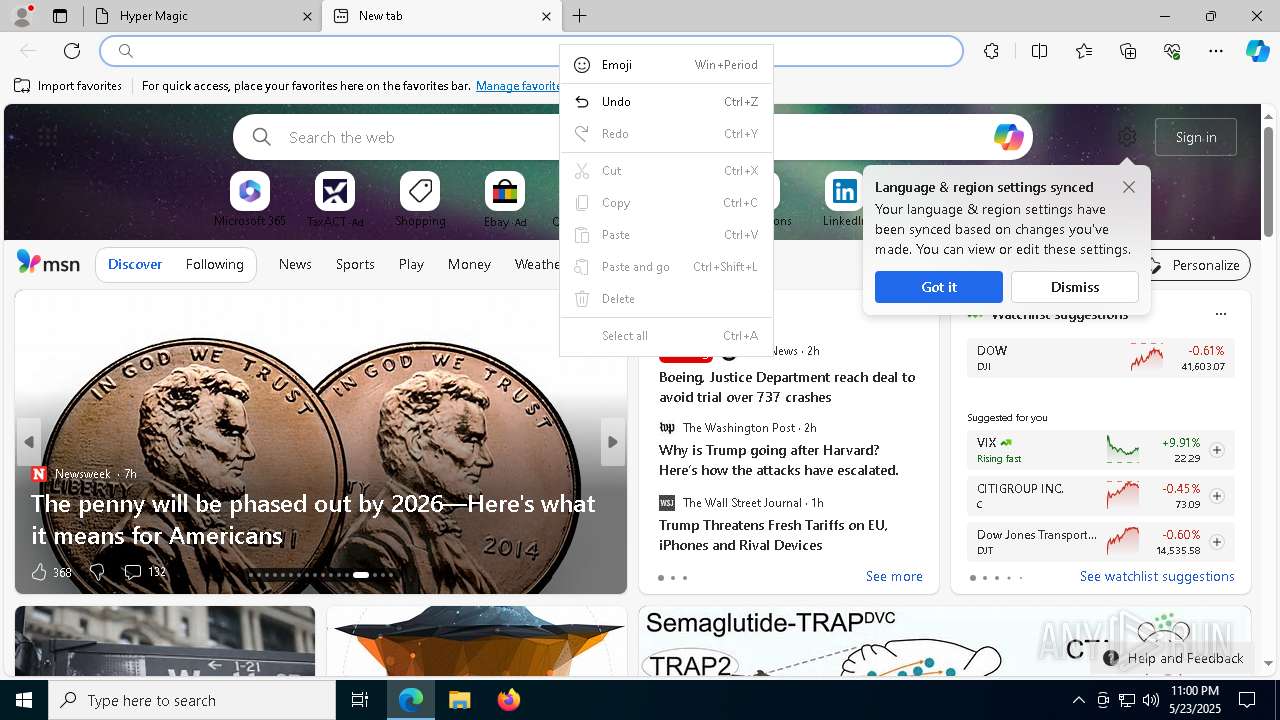This screenshot has width=1280, height=720.
Task: Go to msn logo home
Action: 48,263
